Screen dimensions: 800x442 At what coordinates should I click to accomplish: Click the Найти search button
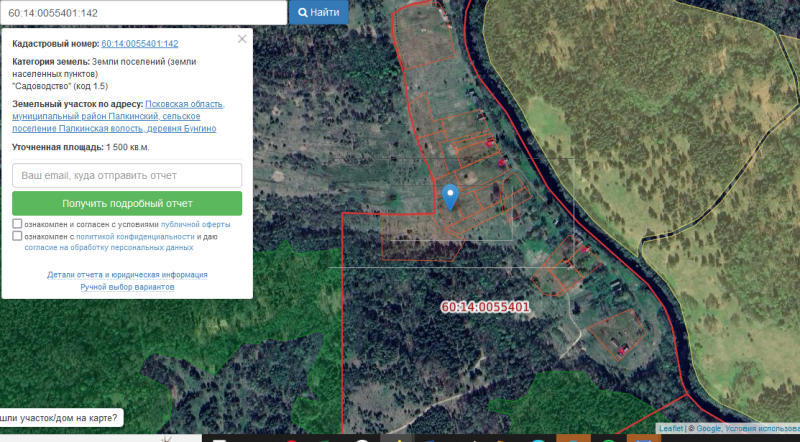pyautogui.click(x=319, y=12)
